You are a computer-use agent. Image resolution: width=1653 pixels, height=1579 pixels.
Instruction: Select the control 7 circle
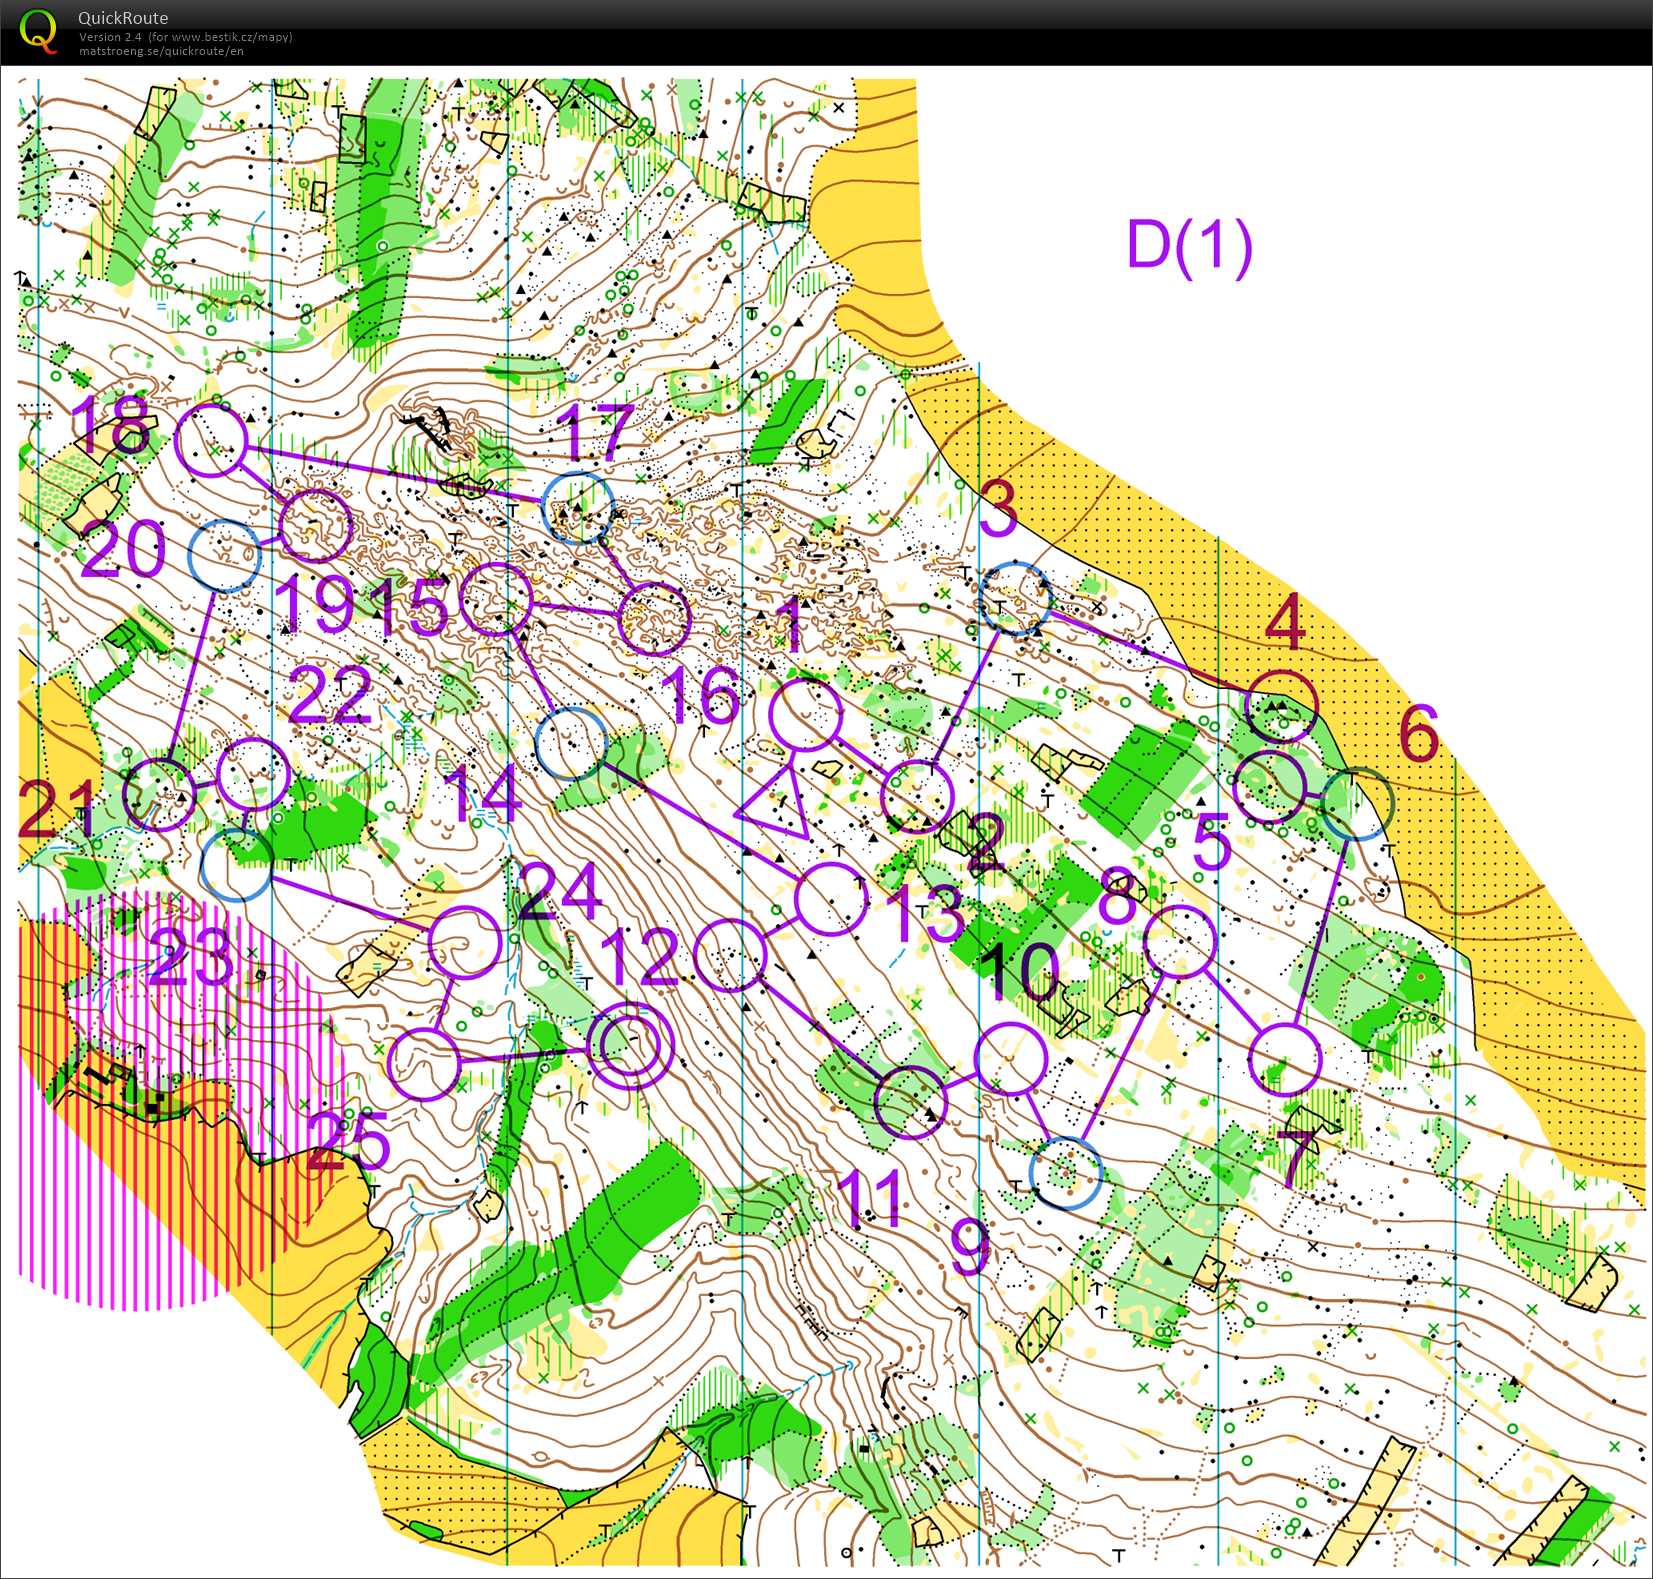coord(1285,1059)
